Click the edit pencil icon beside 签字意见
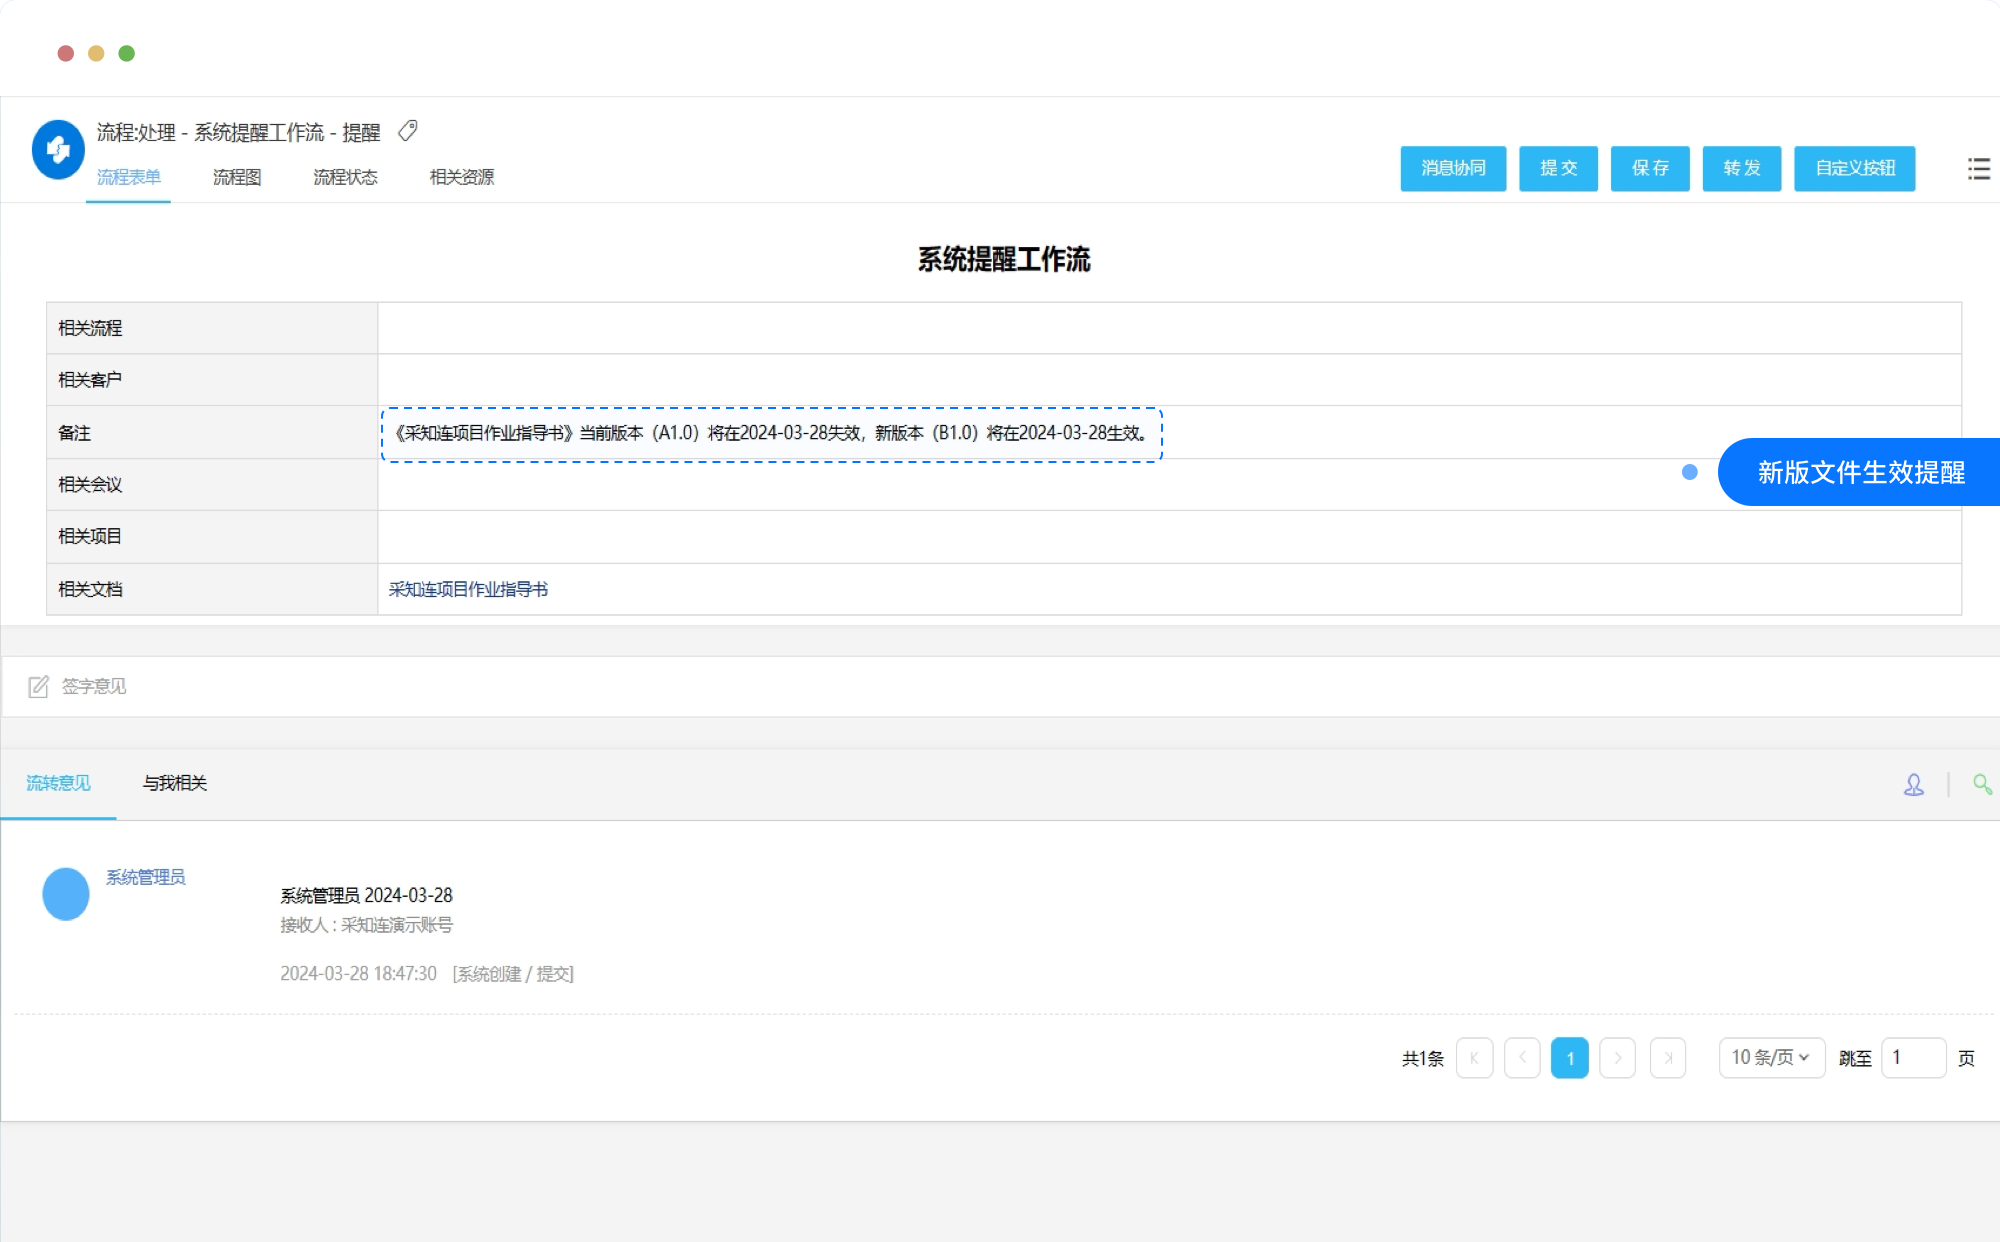 (38, 687)
